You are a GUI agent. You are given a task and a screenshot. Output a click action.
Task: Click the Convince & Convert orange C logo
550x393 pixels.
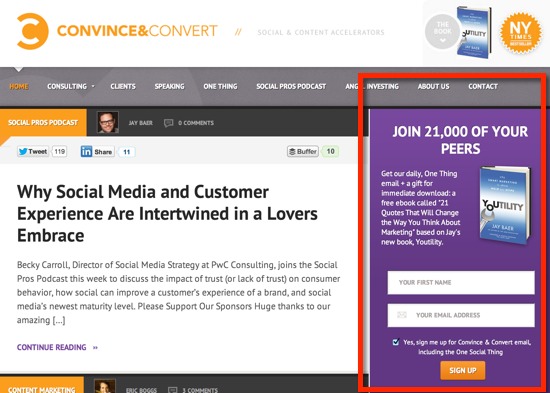[33, 31]
